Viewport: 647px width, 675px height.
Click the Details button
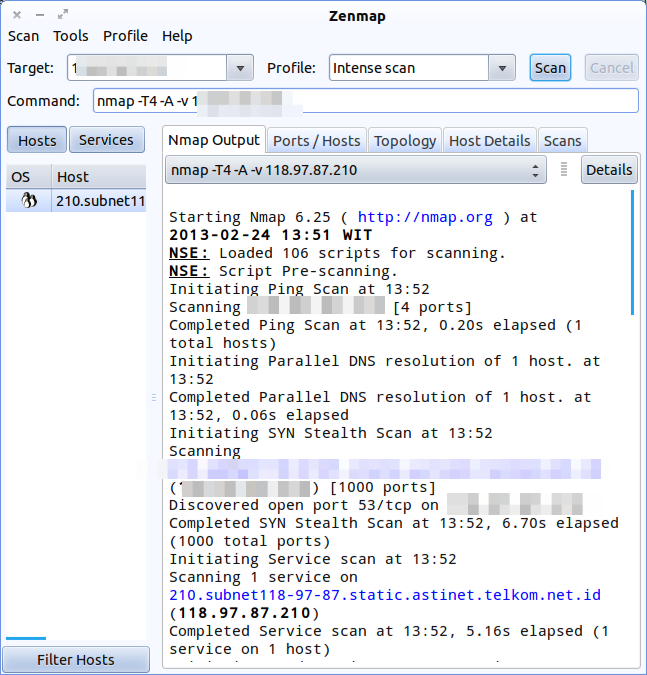[609, 170]
